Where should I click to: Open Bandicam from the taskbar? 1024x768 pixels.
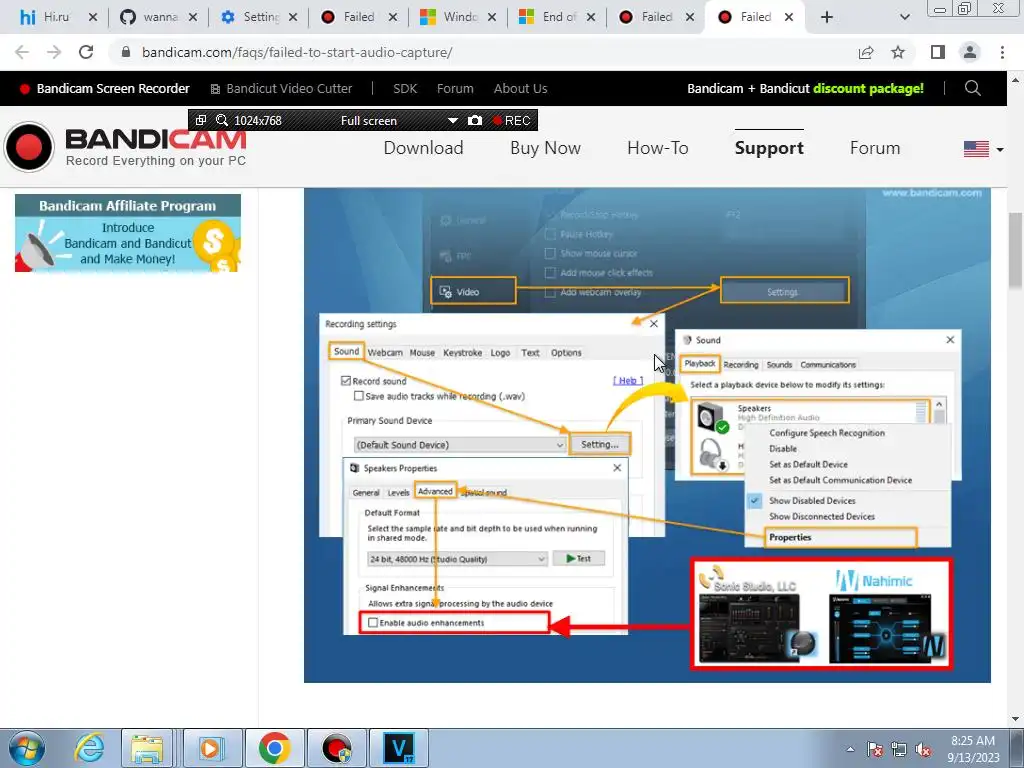tap(337, 748)
